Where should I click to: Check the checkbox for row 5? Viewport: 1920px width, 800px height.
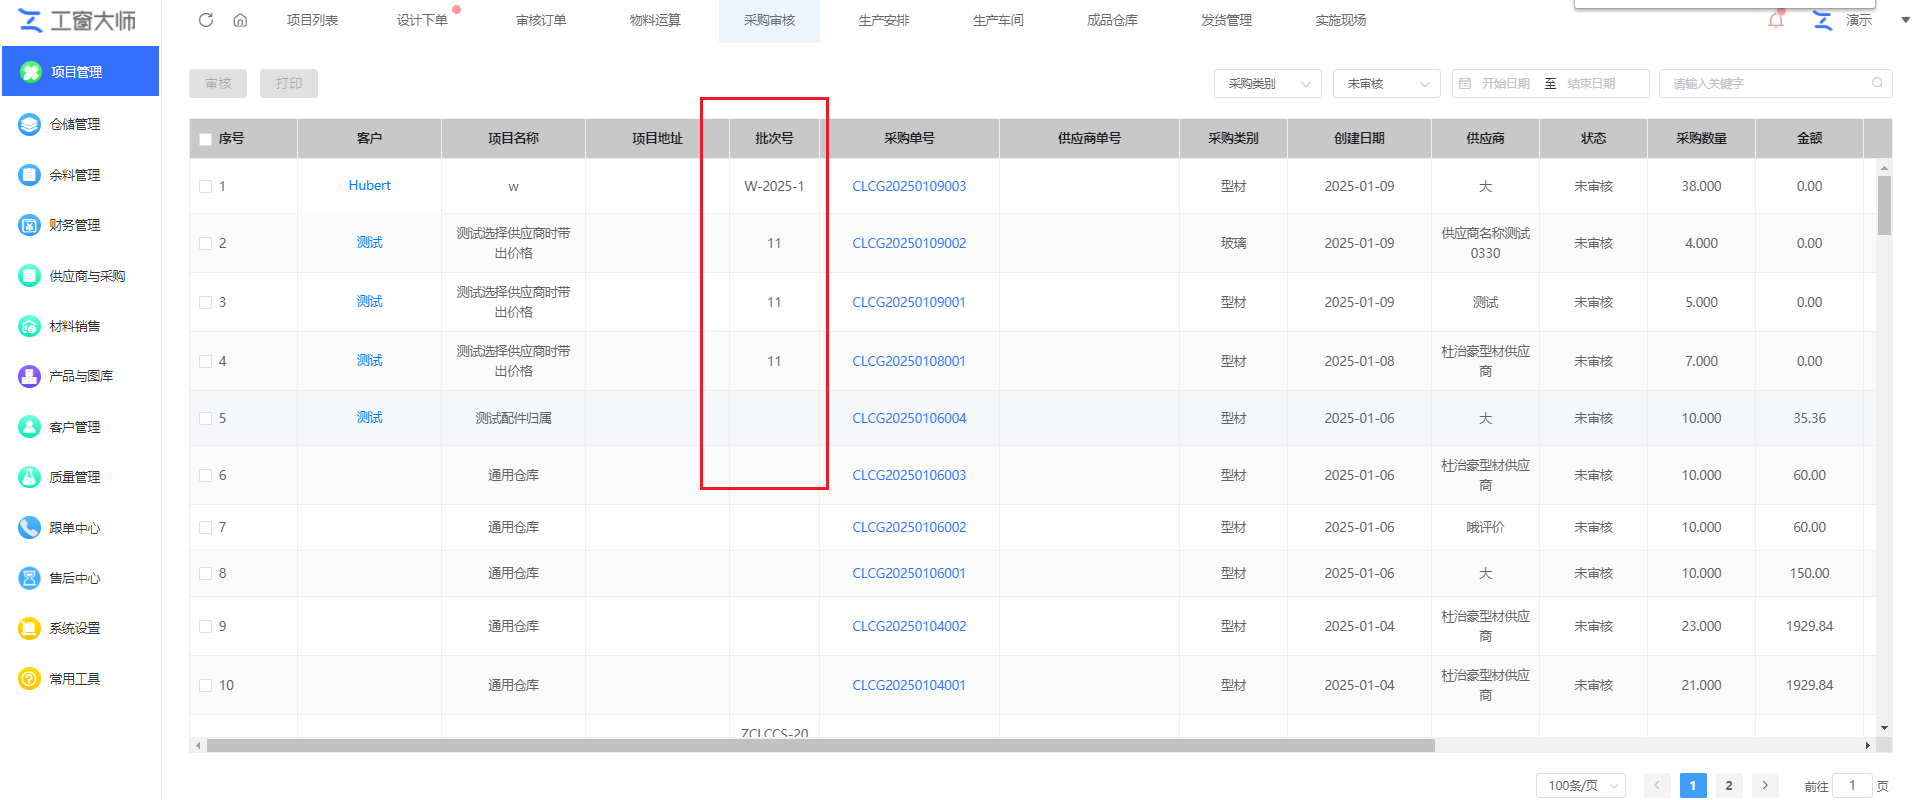(x=206, y=418)
